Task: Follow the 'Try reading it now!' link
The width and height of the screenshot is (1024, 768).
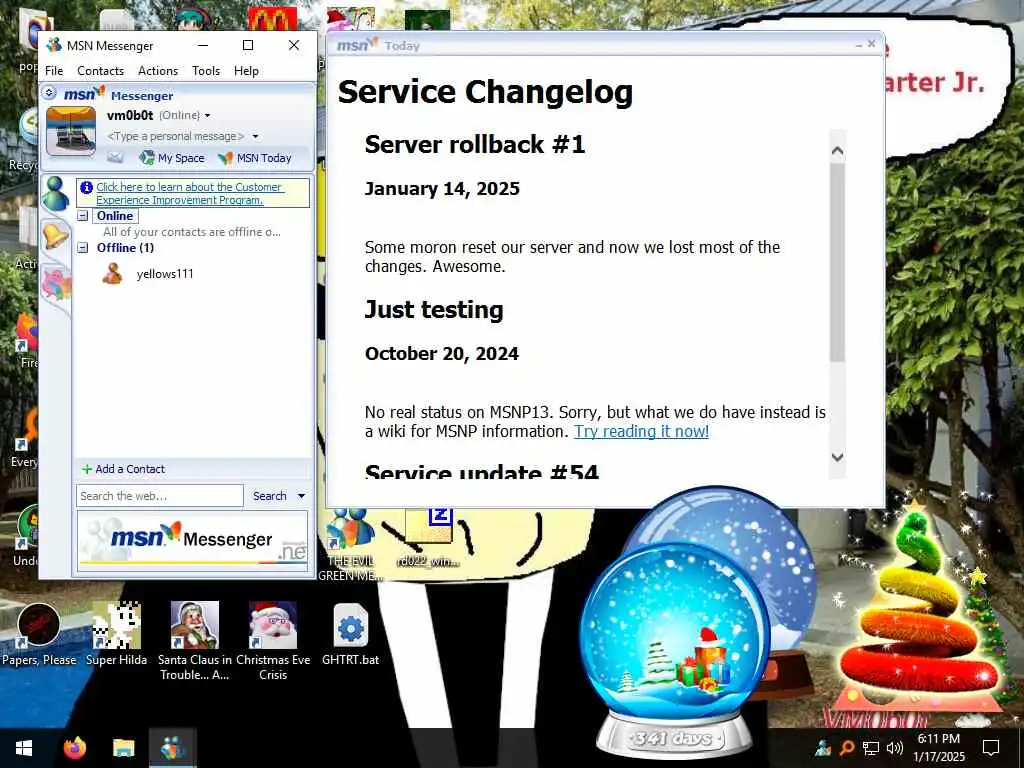Action: click(641, 431)
